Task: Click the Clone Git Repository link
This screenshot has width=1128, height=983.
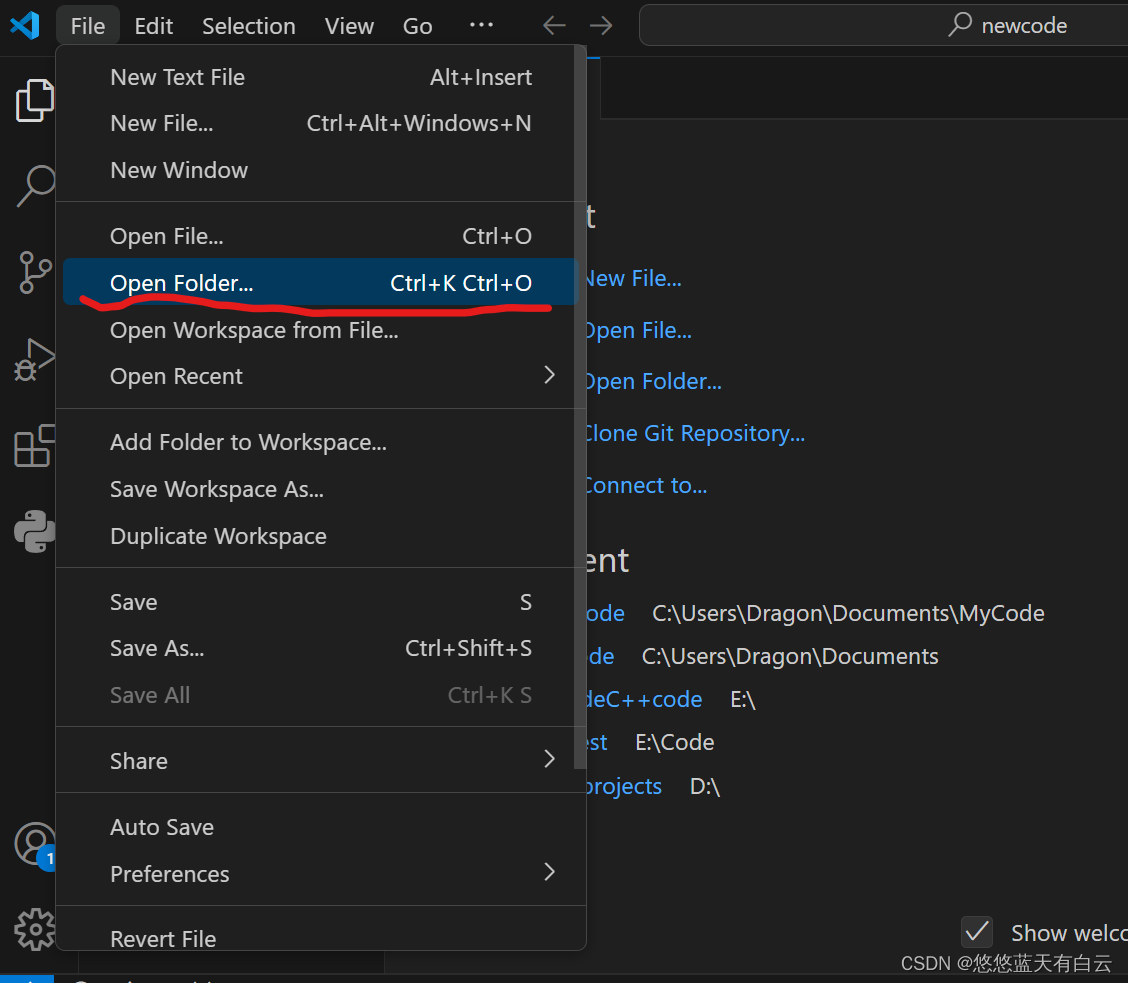Action: [694, 433]
